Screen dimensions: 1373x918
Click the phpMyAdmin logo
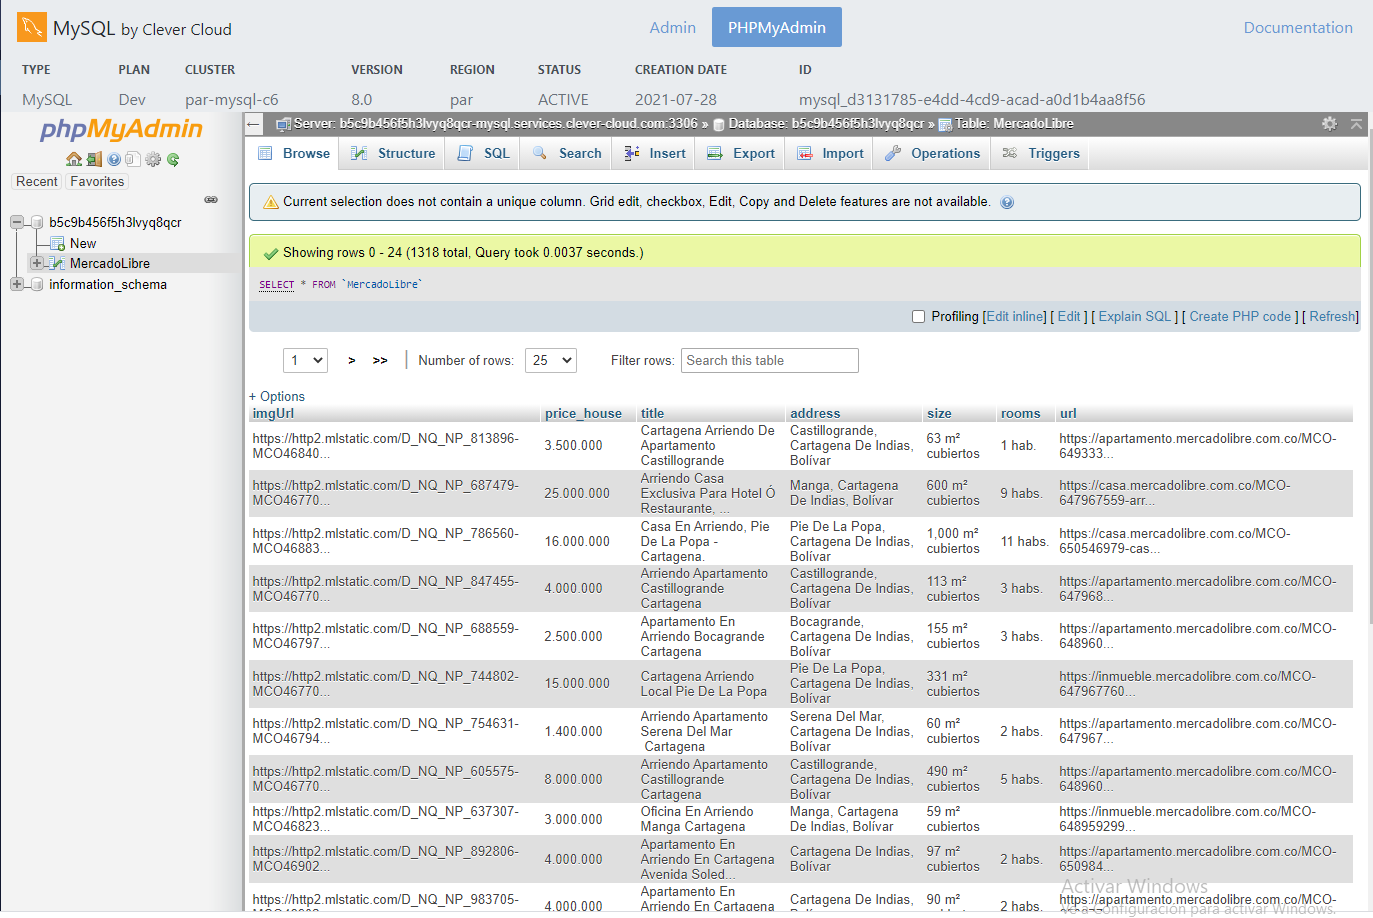tap(121, 129)
